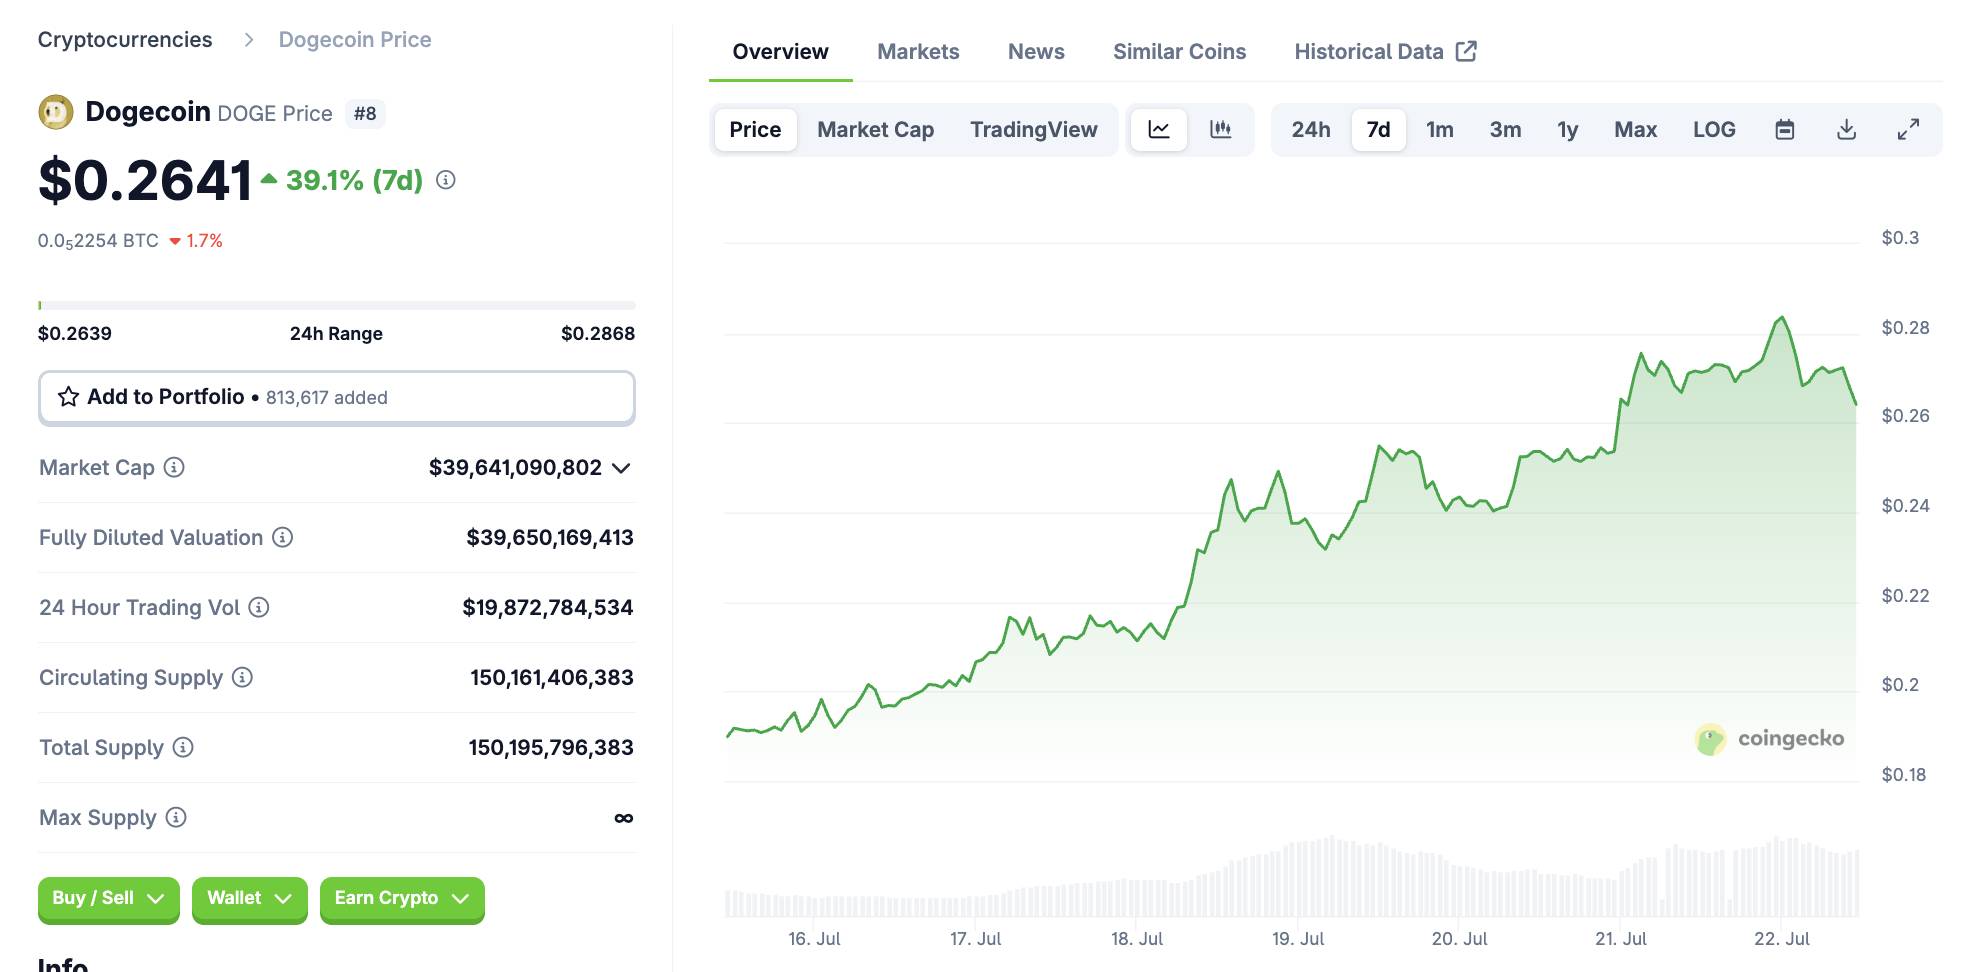Image resolution: width=1966 pixels, height=972 pixels.
Task: Show Total Supply info icon
Action: pos(183,747)
